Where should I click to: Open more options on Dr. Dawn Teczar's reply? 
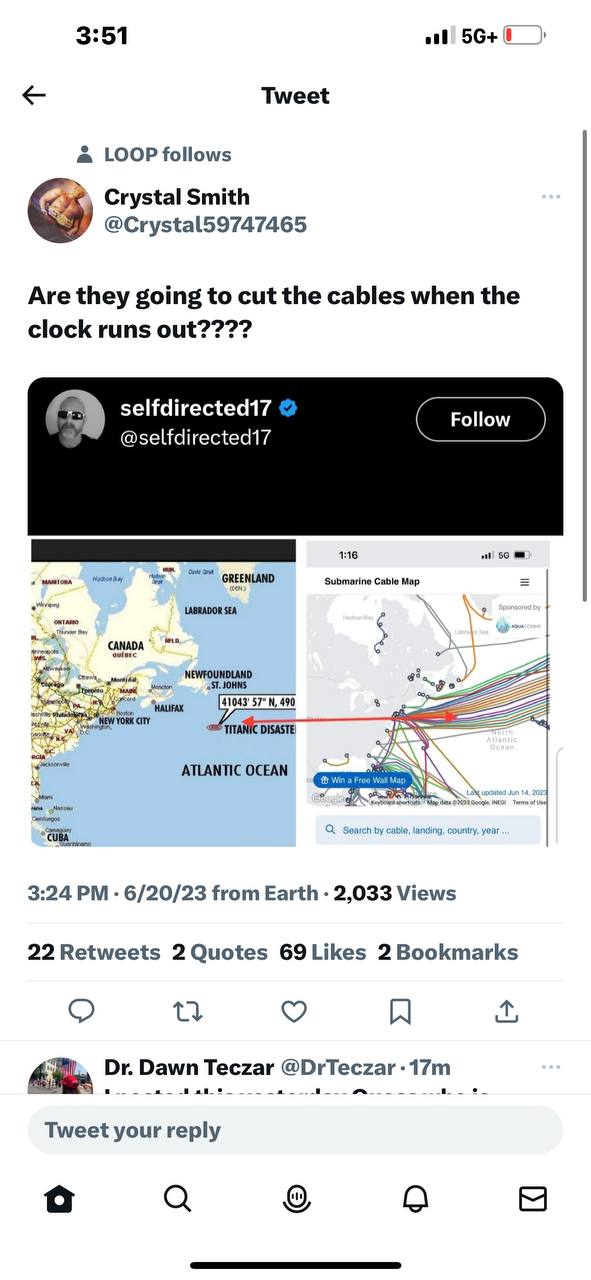click(551, 1067)
